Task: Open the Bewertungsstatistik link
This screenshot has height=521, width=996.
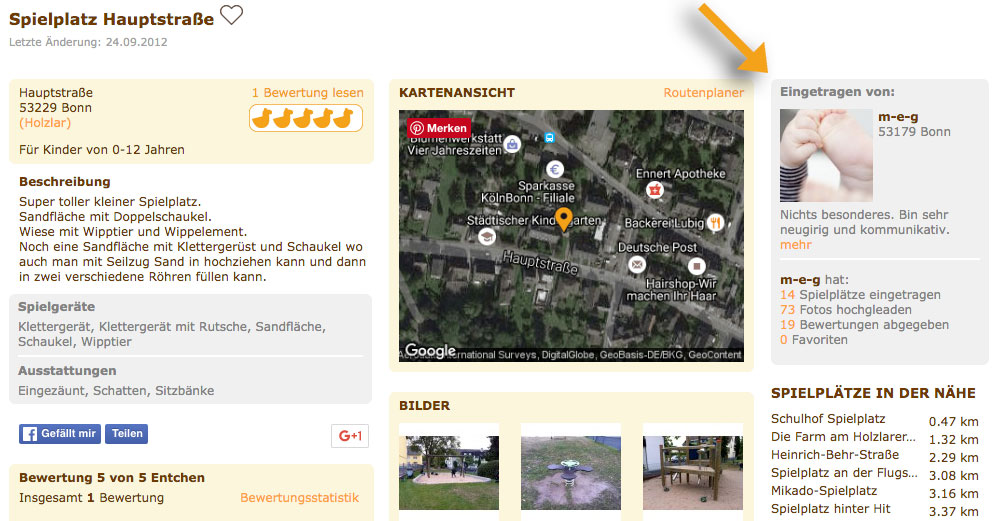Action: pos(299,497)
